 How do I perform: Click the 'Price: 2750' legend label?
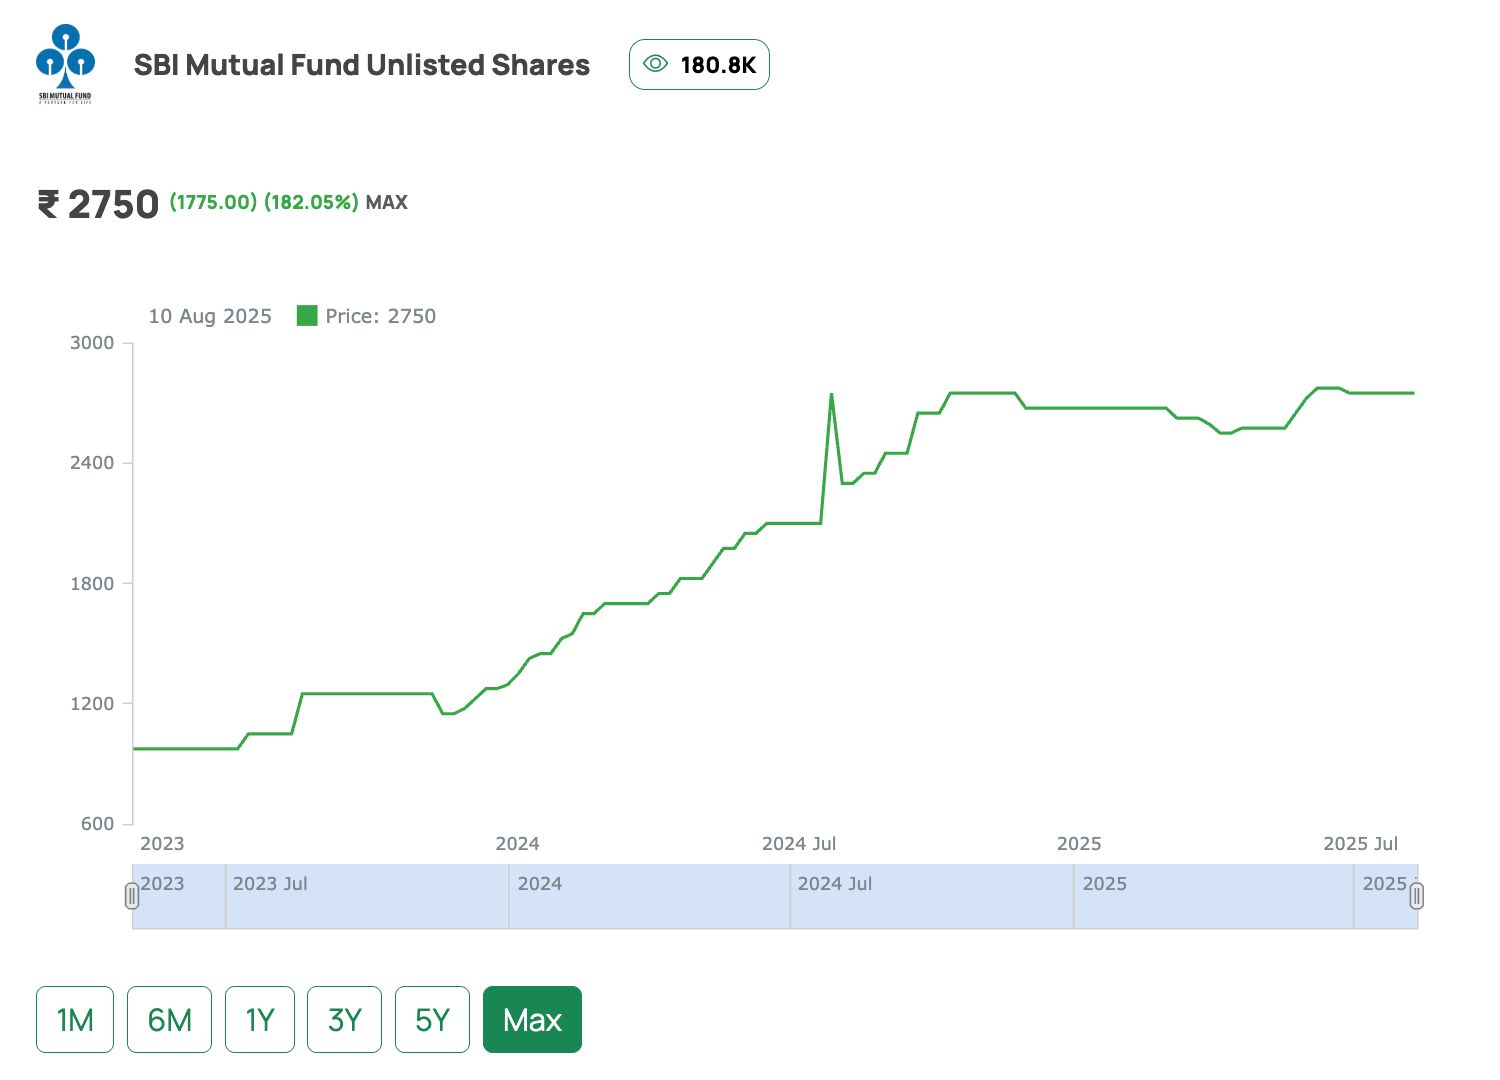pos(380,316)
